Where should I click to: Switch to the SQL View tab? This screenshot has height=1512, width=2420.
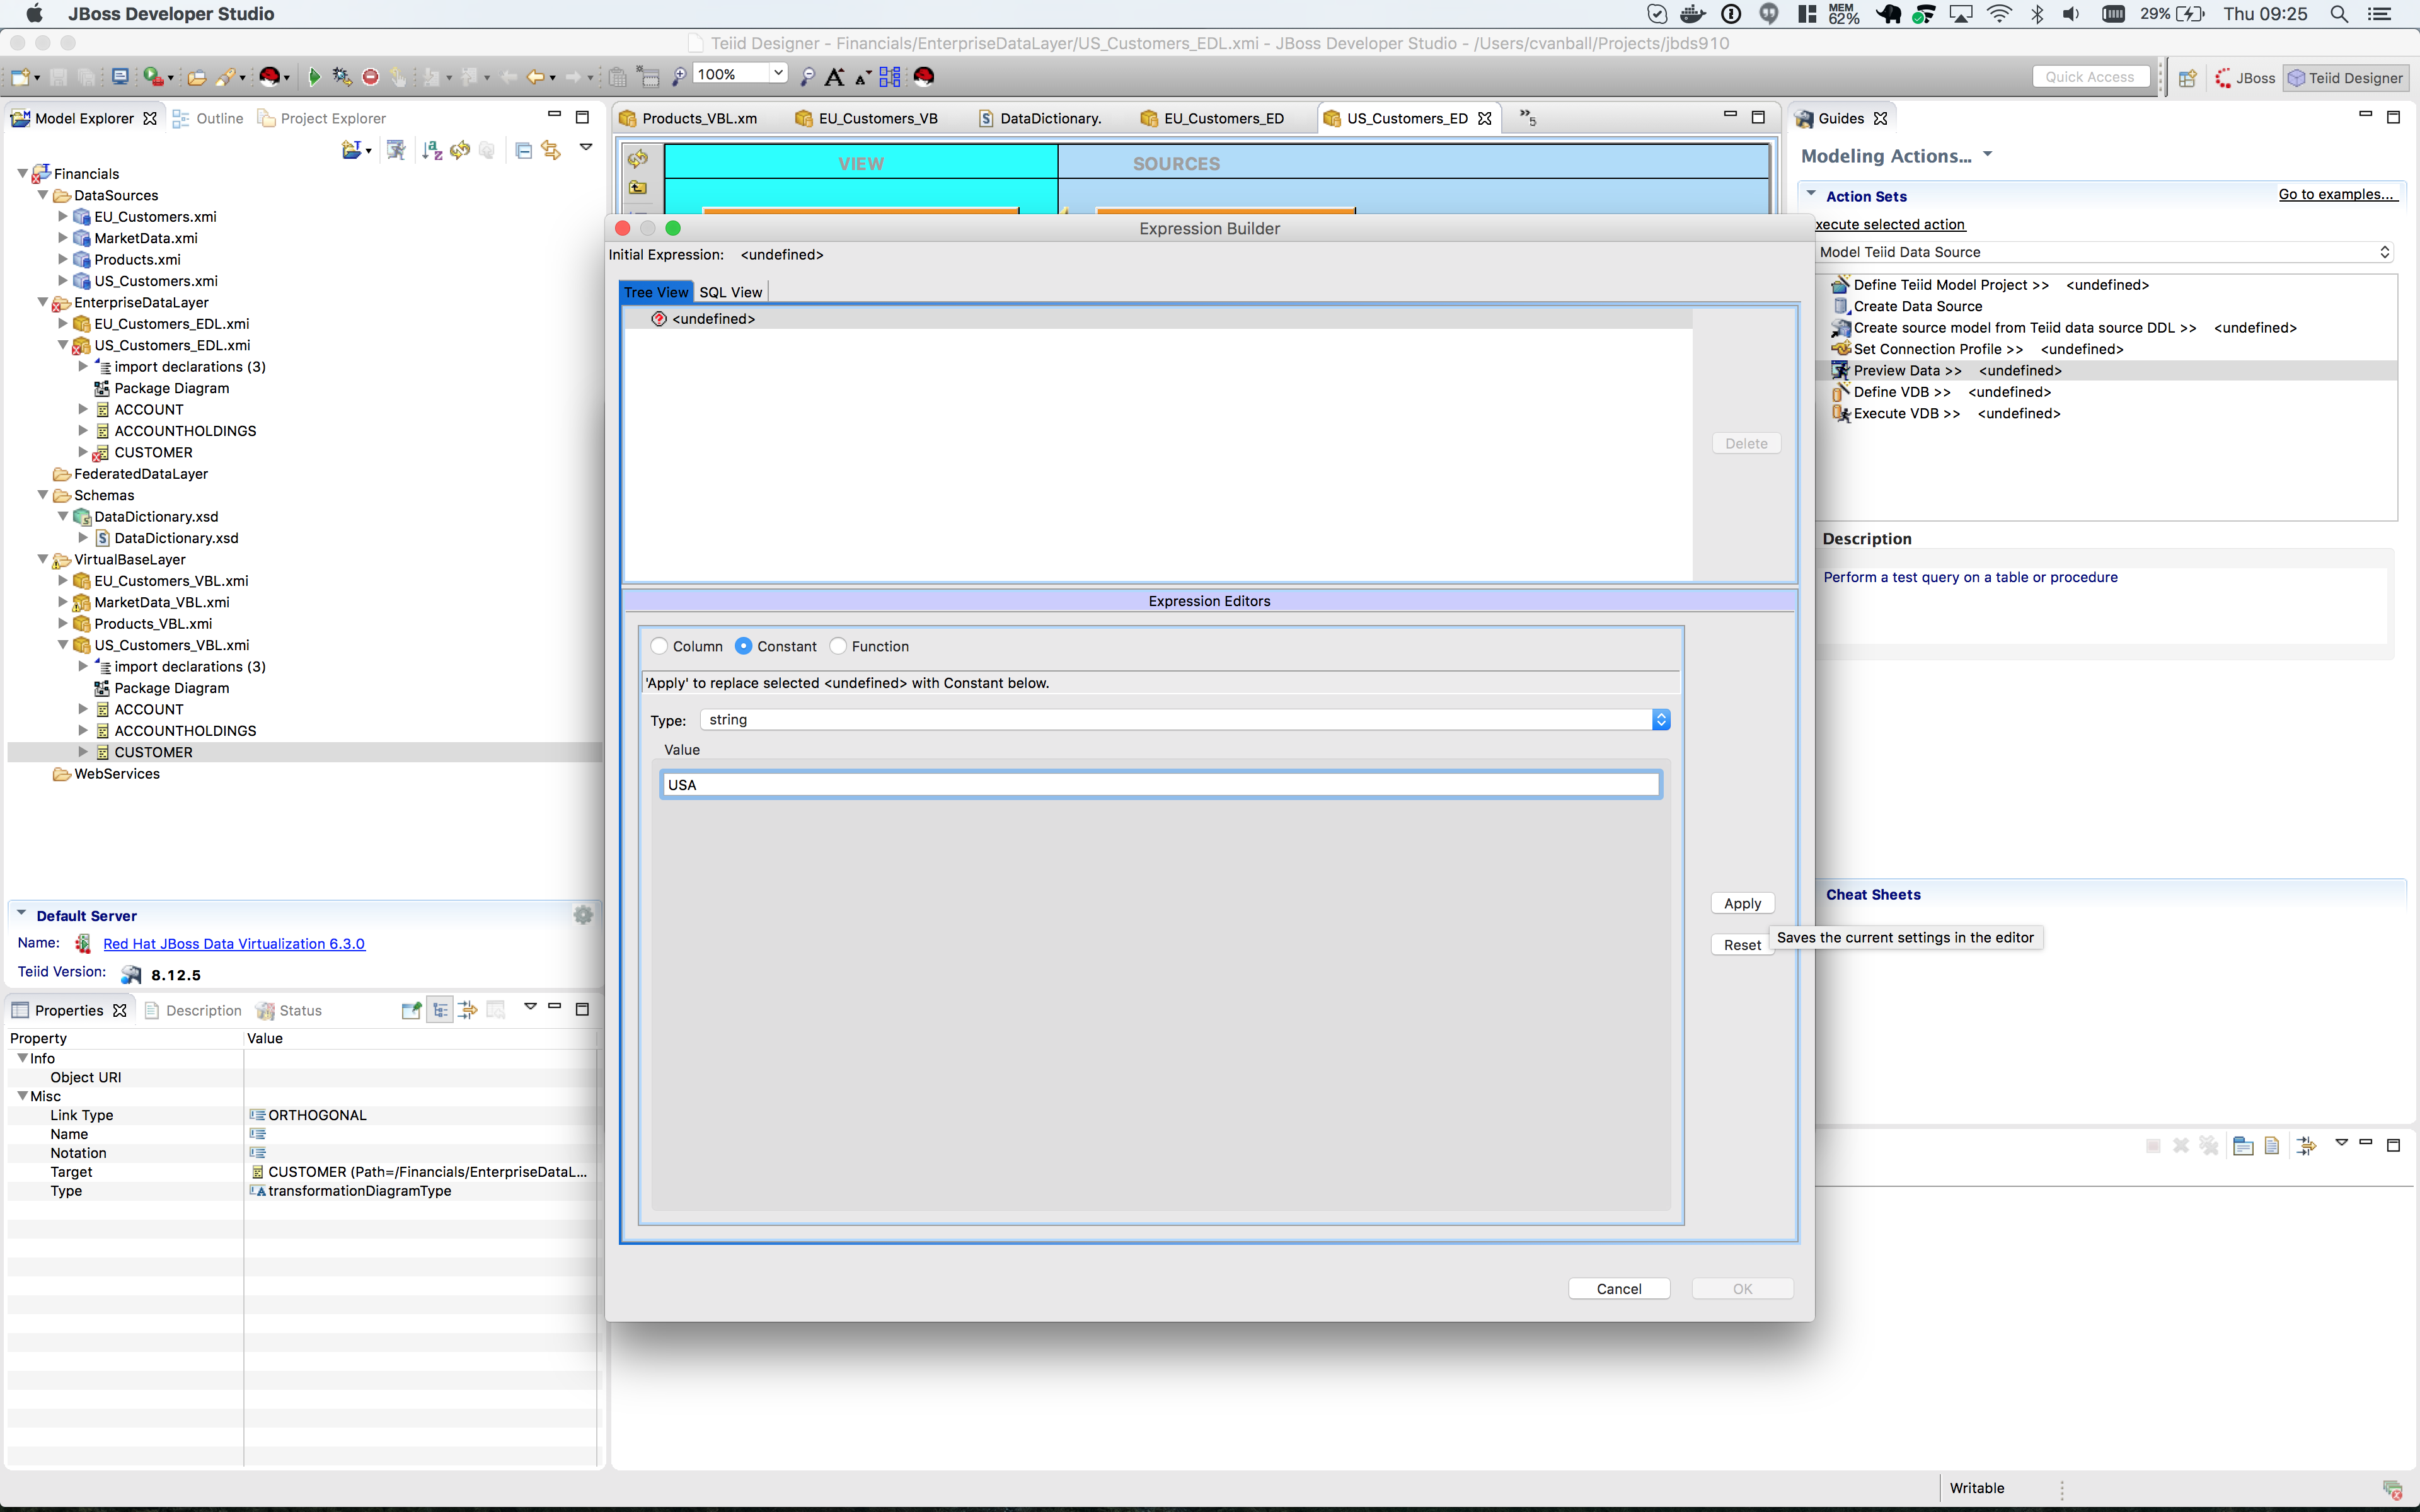[731, 291]
